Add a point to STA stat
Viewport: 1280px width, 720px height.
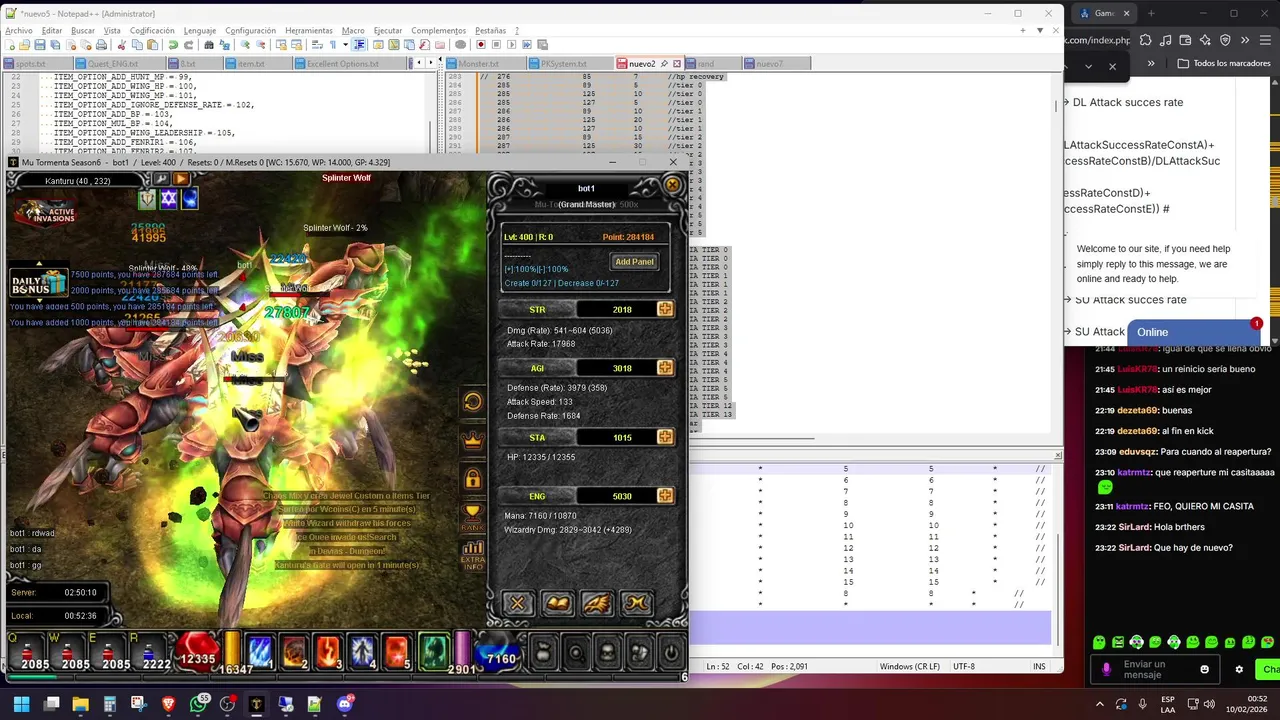pyautogui.click(x=665, y=437)
